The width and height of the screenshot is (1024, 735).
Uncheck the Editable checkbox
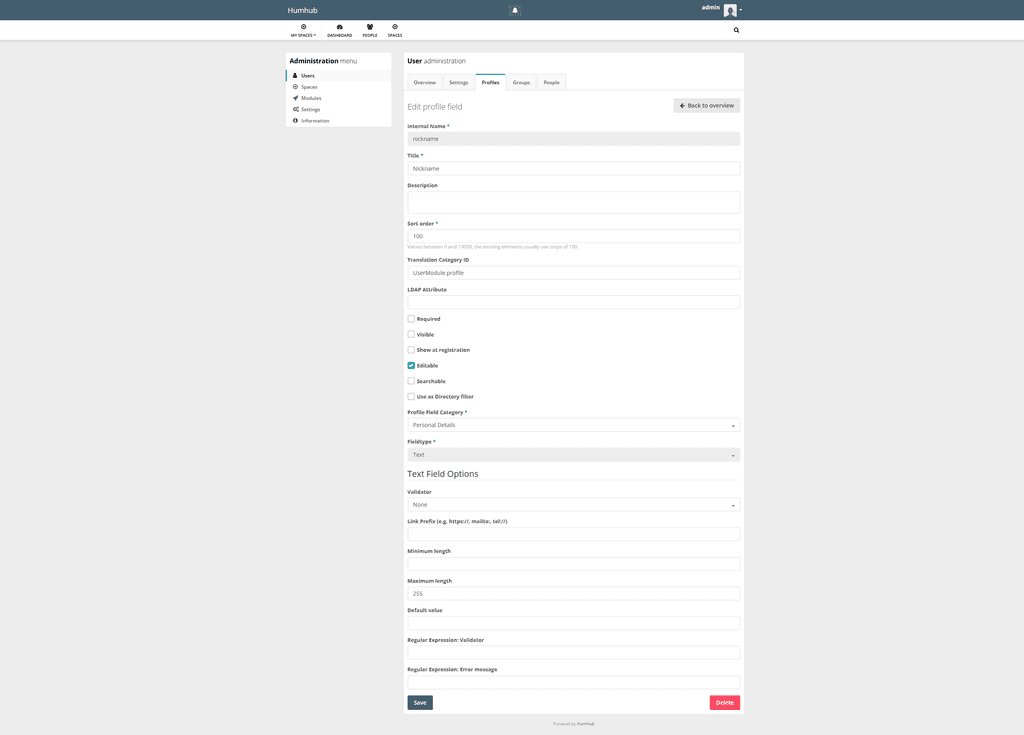tap(410, 365)
